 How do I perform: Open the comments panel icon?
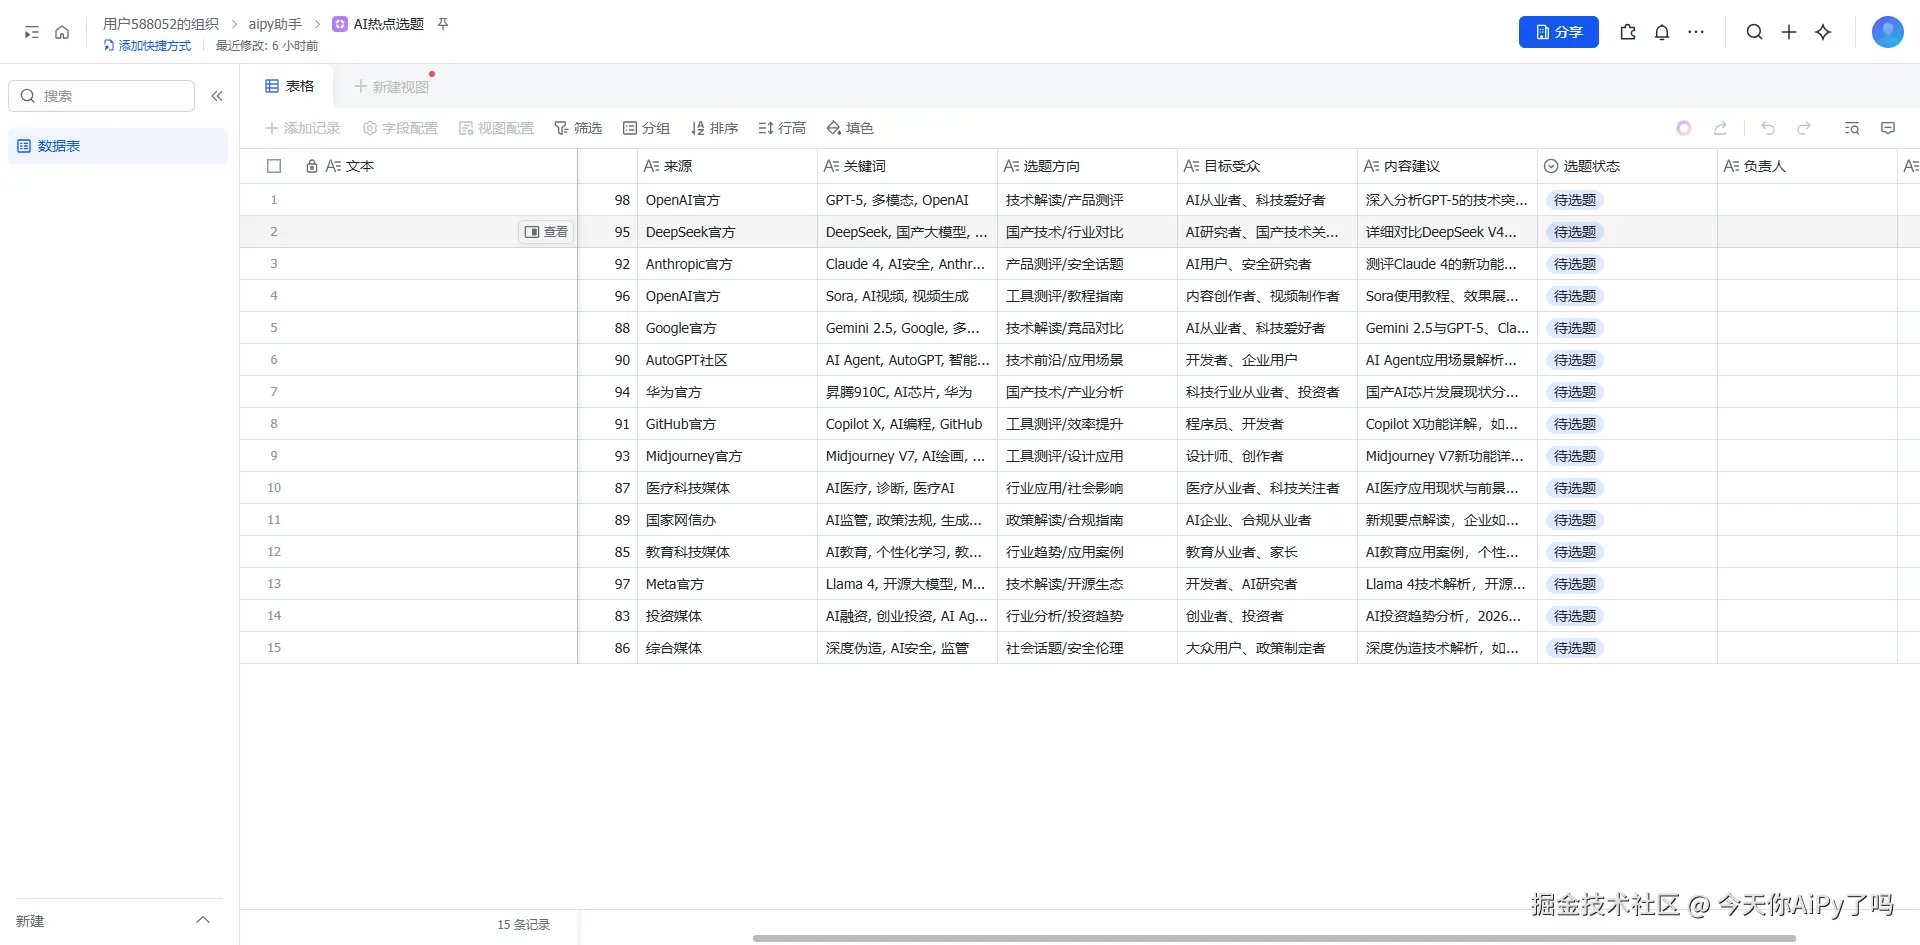click(x=1888, y=128)
